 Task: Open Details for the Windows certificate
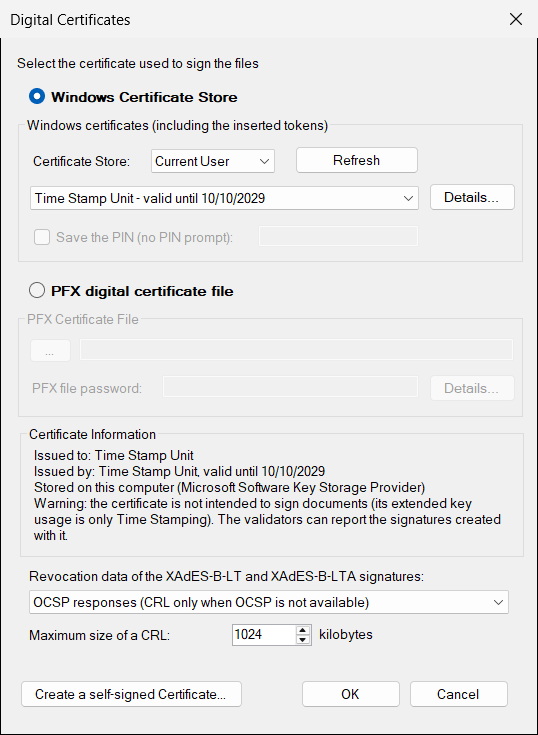(x=472, y=197)
